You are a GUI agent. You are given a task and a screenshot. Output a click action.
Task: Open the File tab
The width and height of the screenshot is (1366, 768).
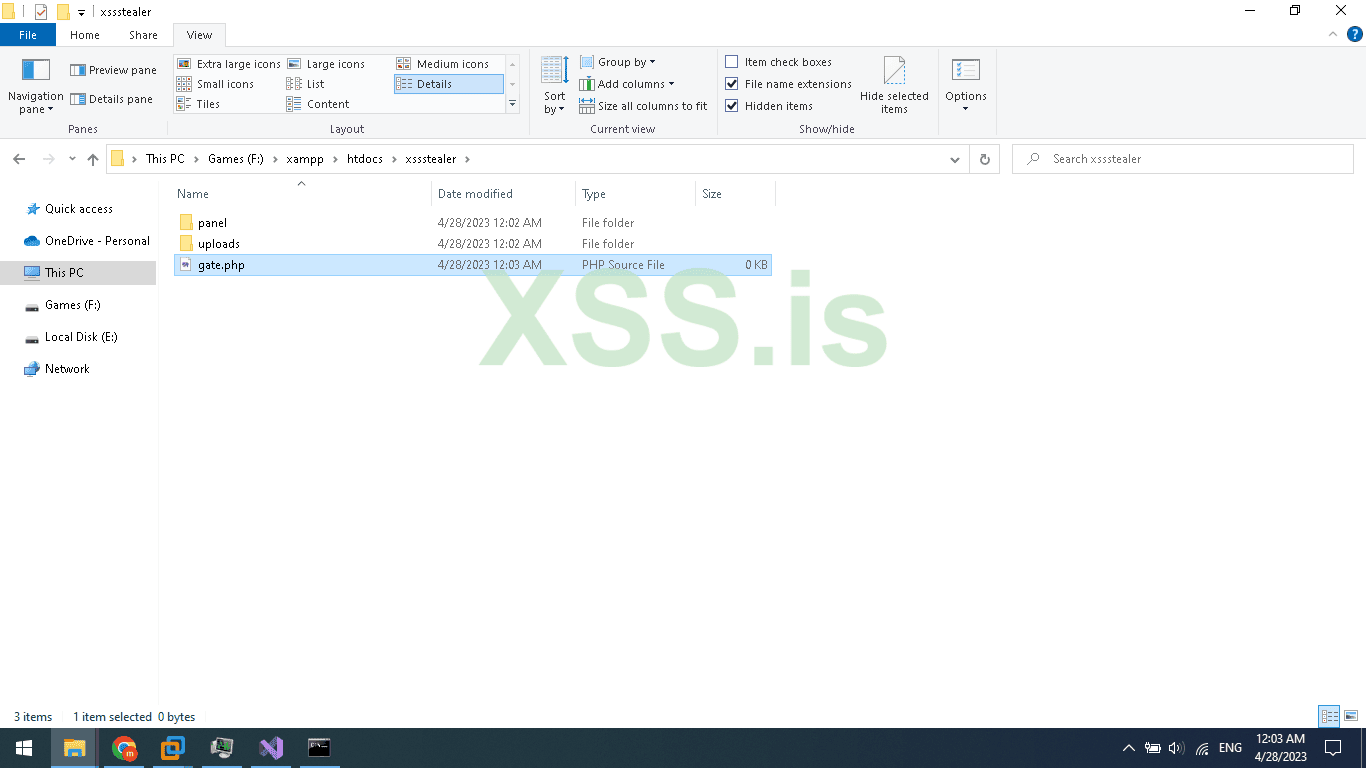tap(28, 35)
